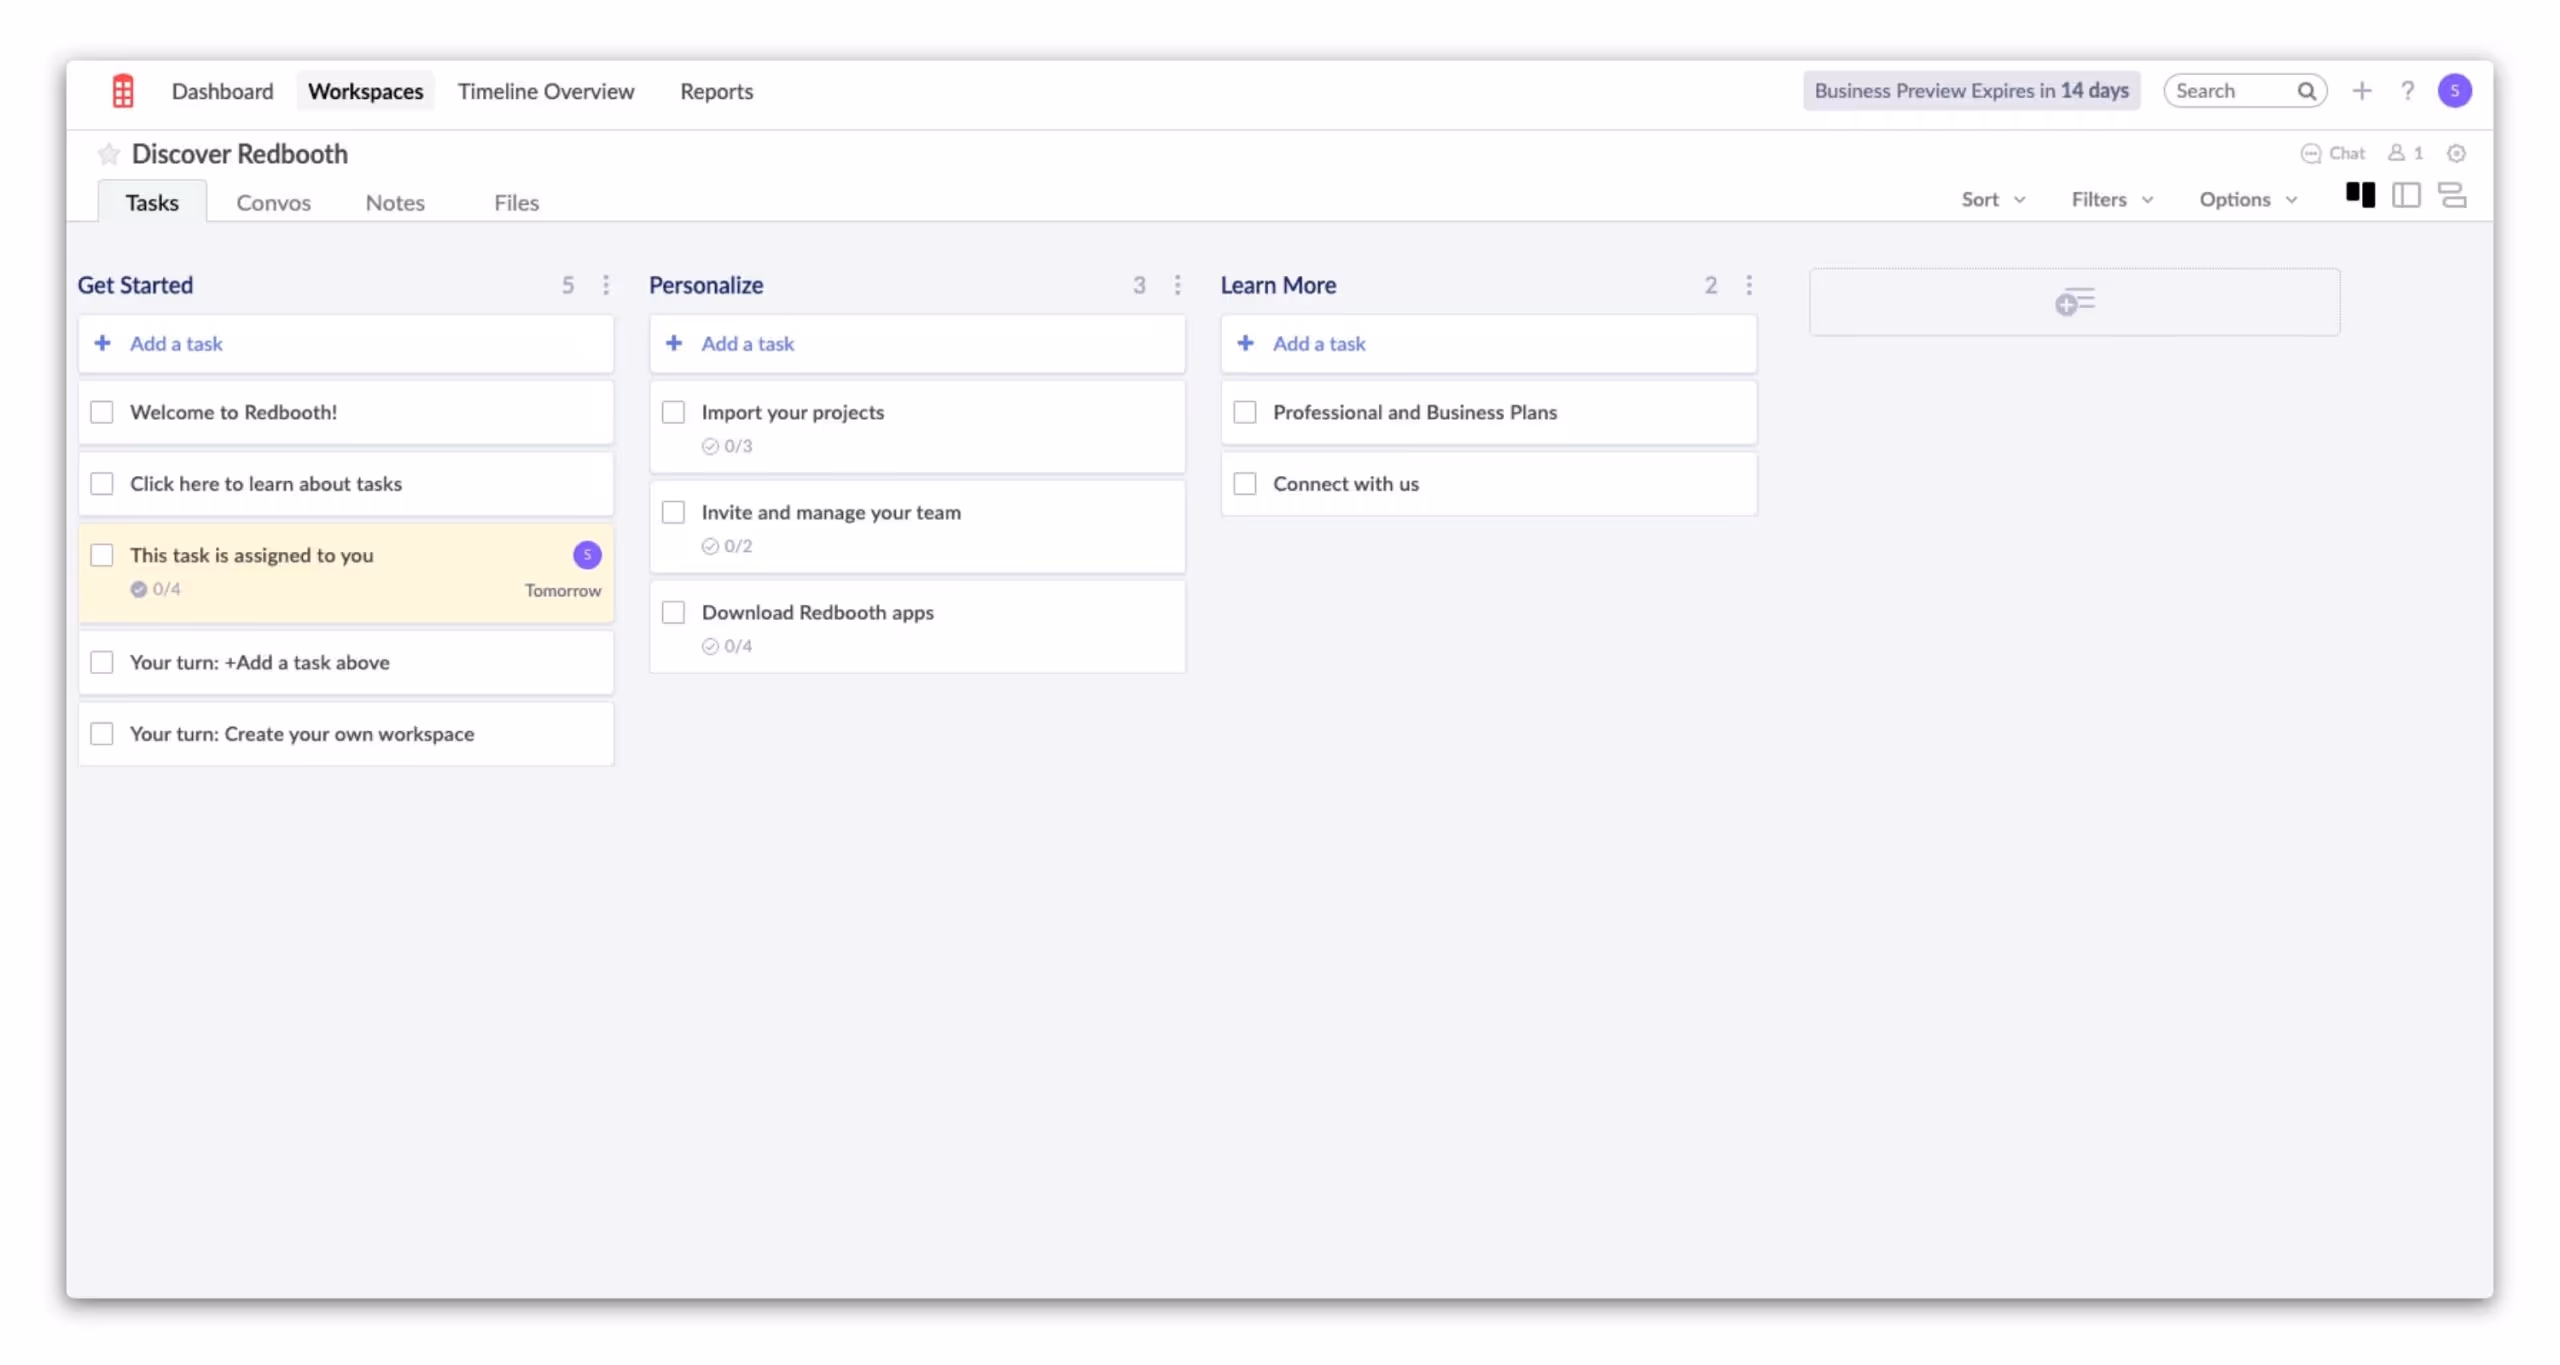Switch to the split panel view icon
The height and width of the screenshot is (1365, 2560).
2405,195
